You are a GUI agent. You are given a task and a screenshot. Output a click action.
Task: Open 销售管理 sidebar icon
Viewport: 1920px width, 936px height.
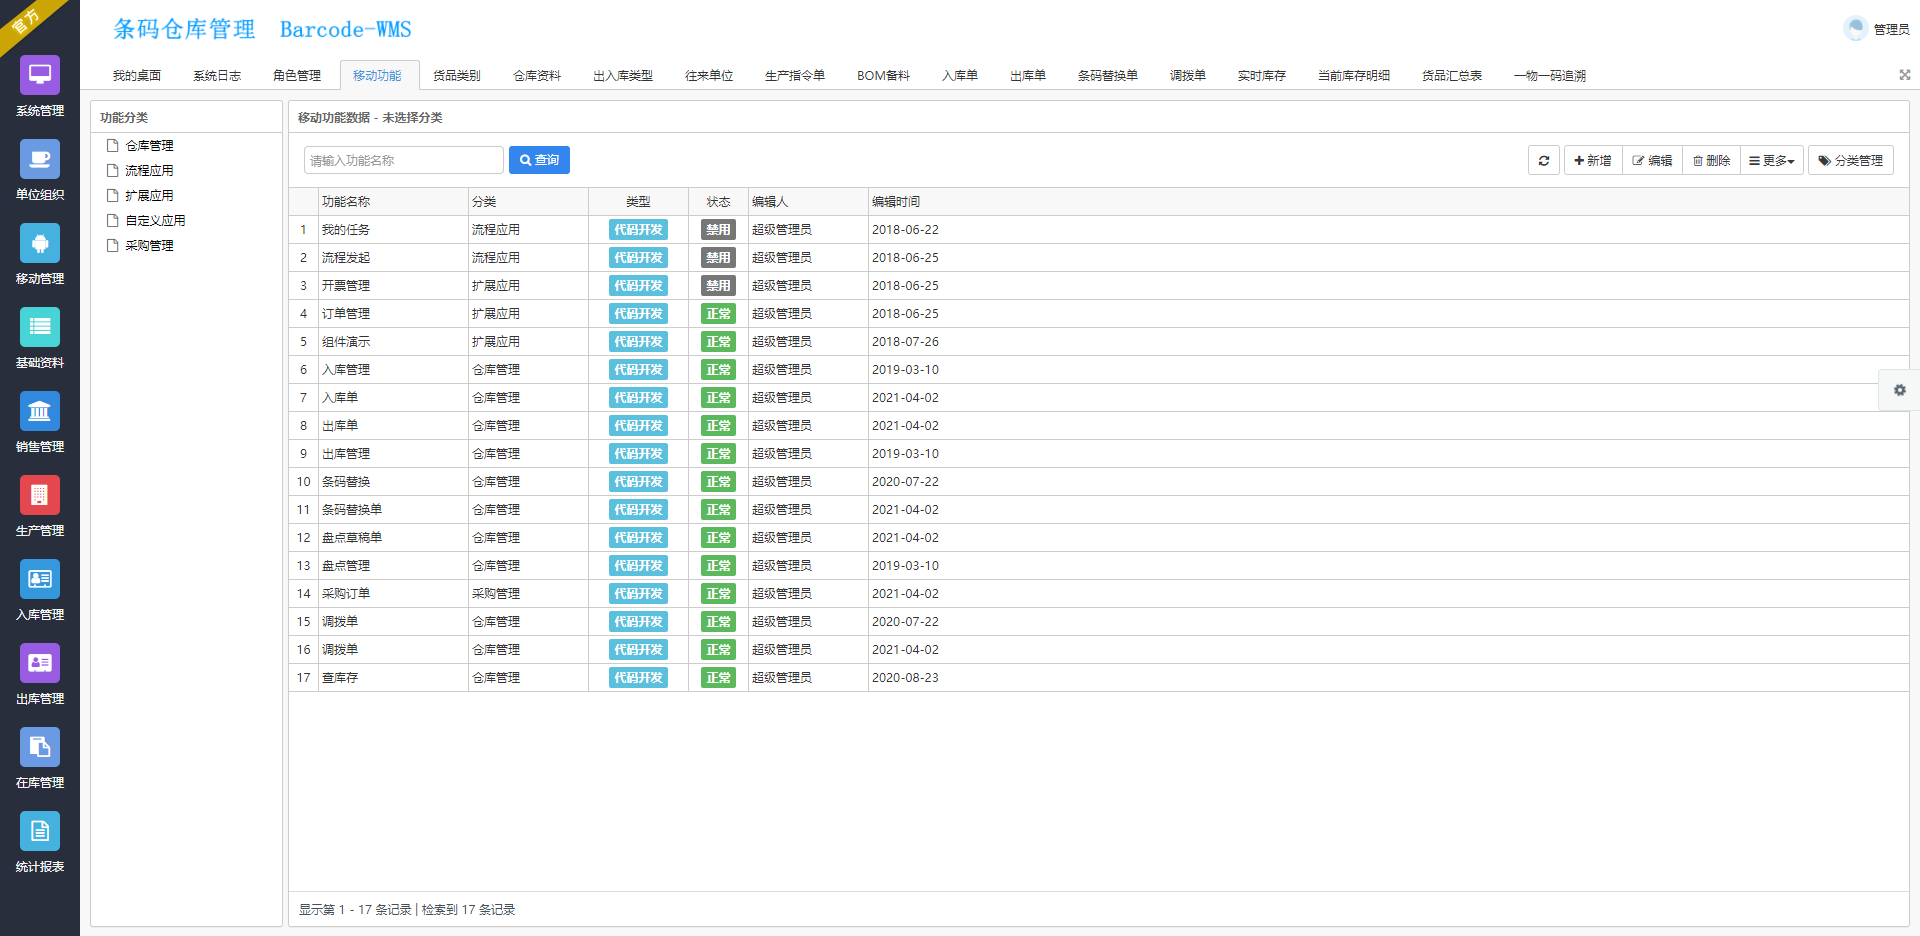(x=40, y=411)
